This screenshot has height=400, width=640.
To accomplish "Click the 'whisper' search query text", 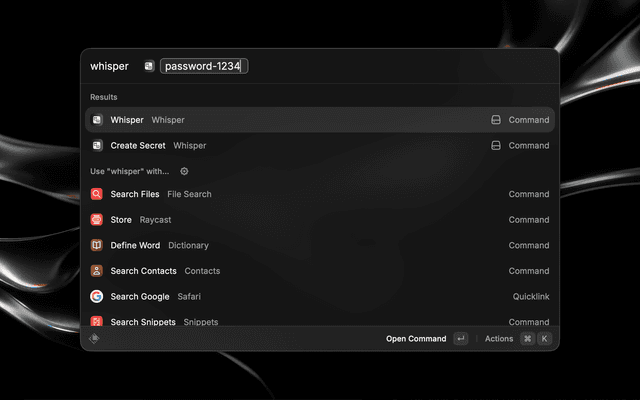I will (109, 66).
